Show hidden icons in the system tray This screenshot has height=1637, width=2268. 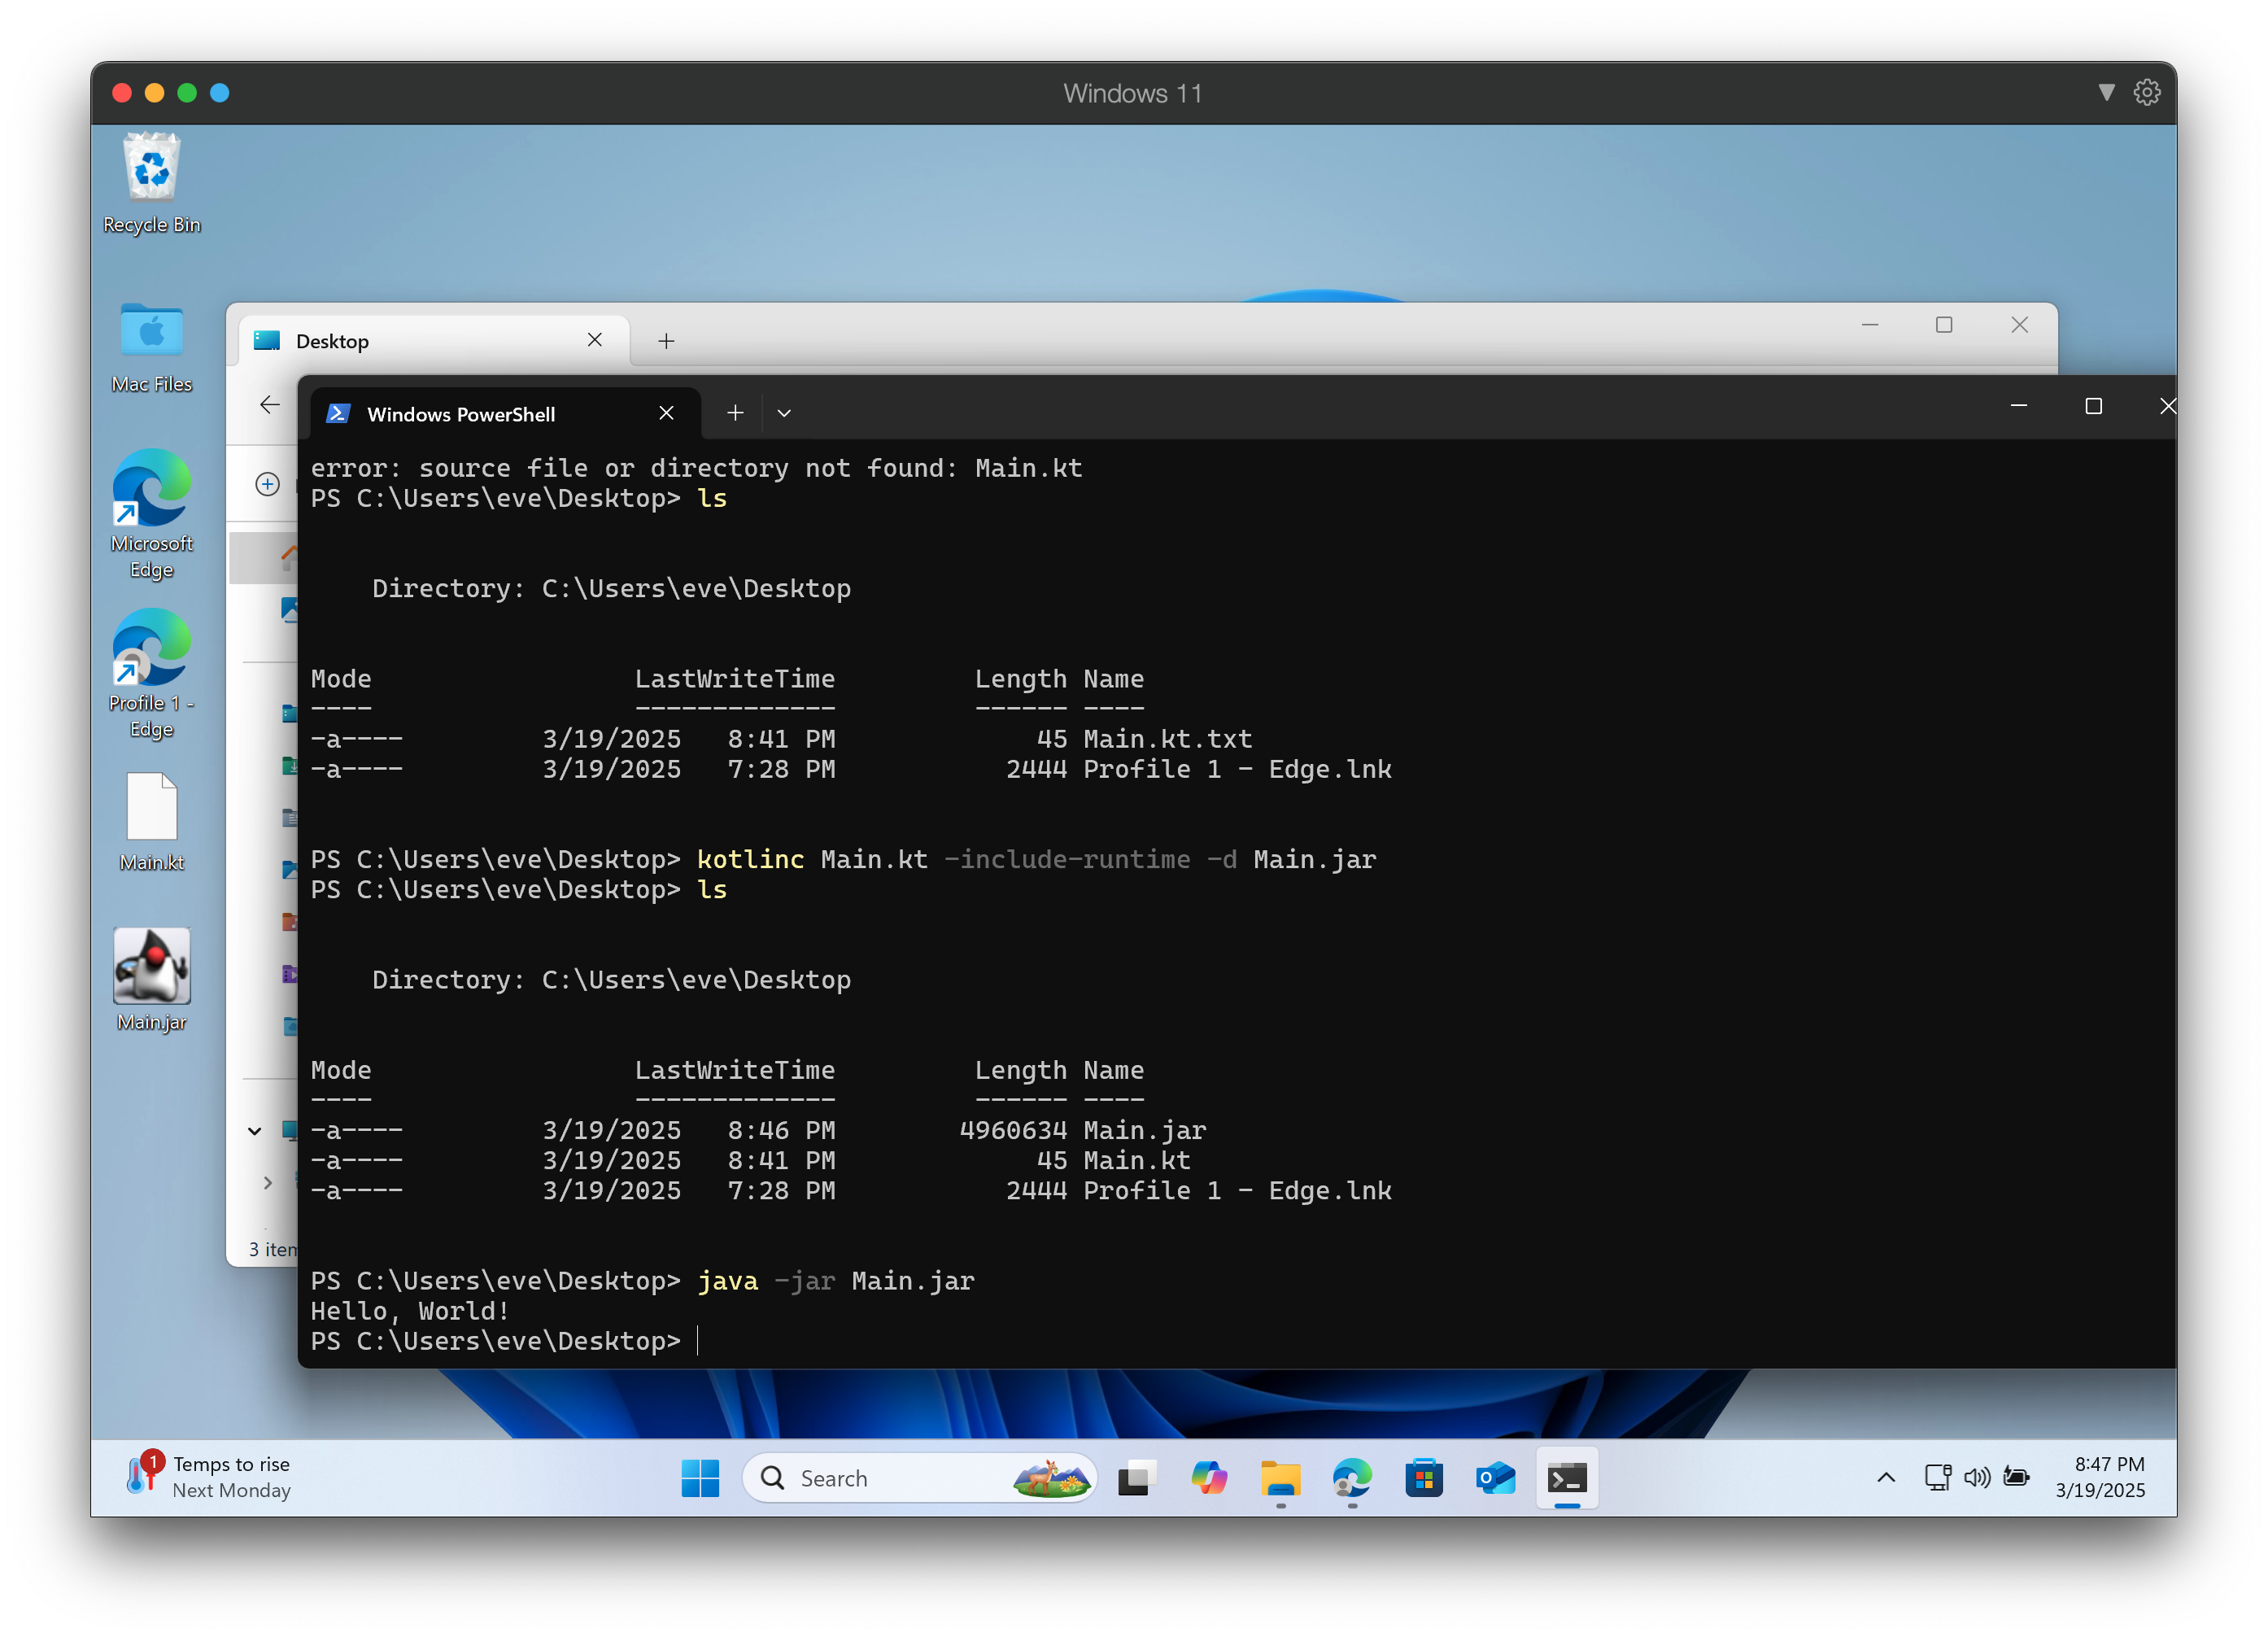tap(1885, 1478)
